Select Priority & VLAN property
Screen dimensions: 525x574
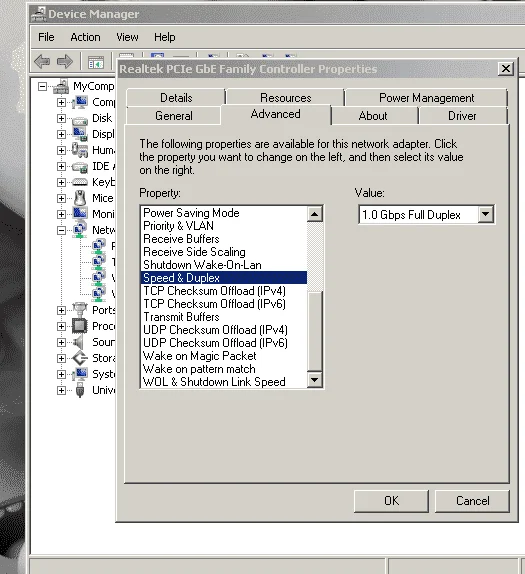pyautogui.click(x=223, y=226)
